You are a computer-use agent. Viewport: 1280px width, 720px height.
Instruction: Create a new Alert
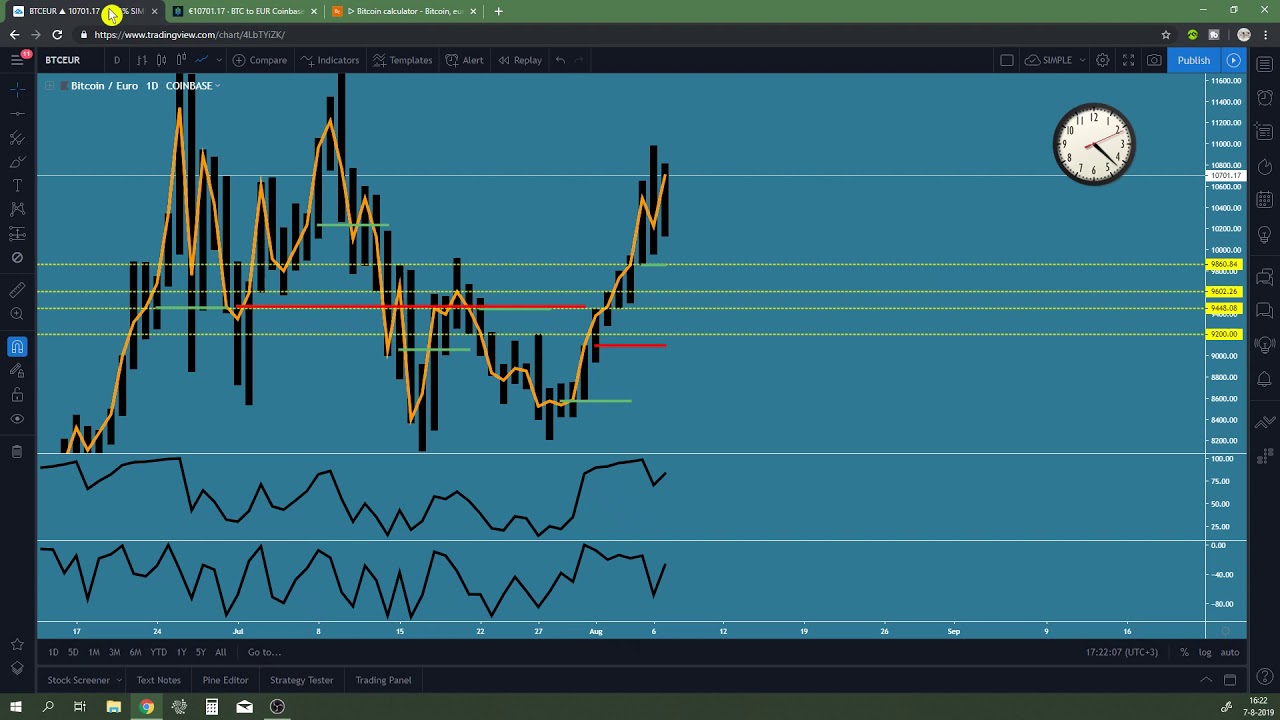(x=465, y=60)
